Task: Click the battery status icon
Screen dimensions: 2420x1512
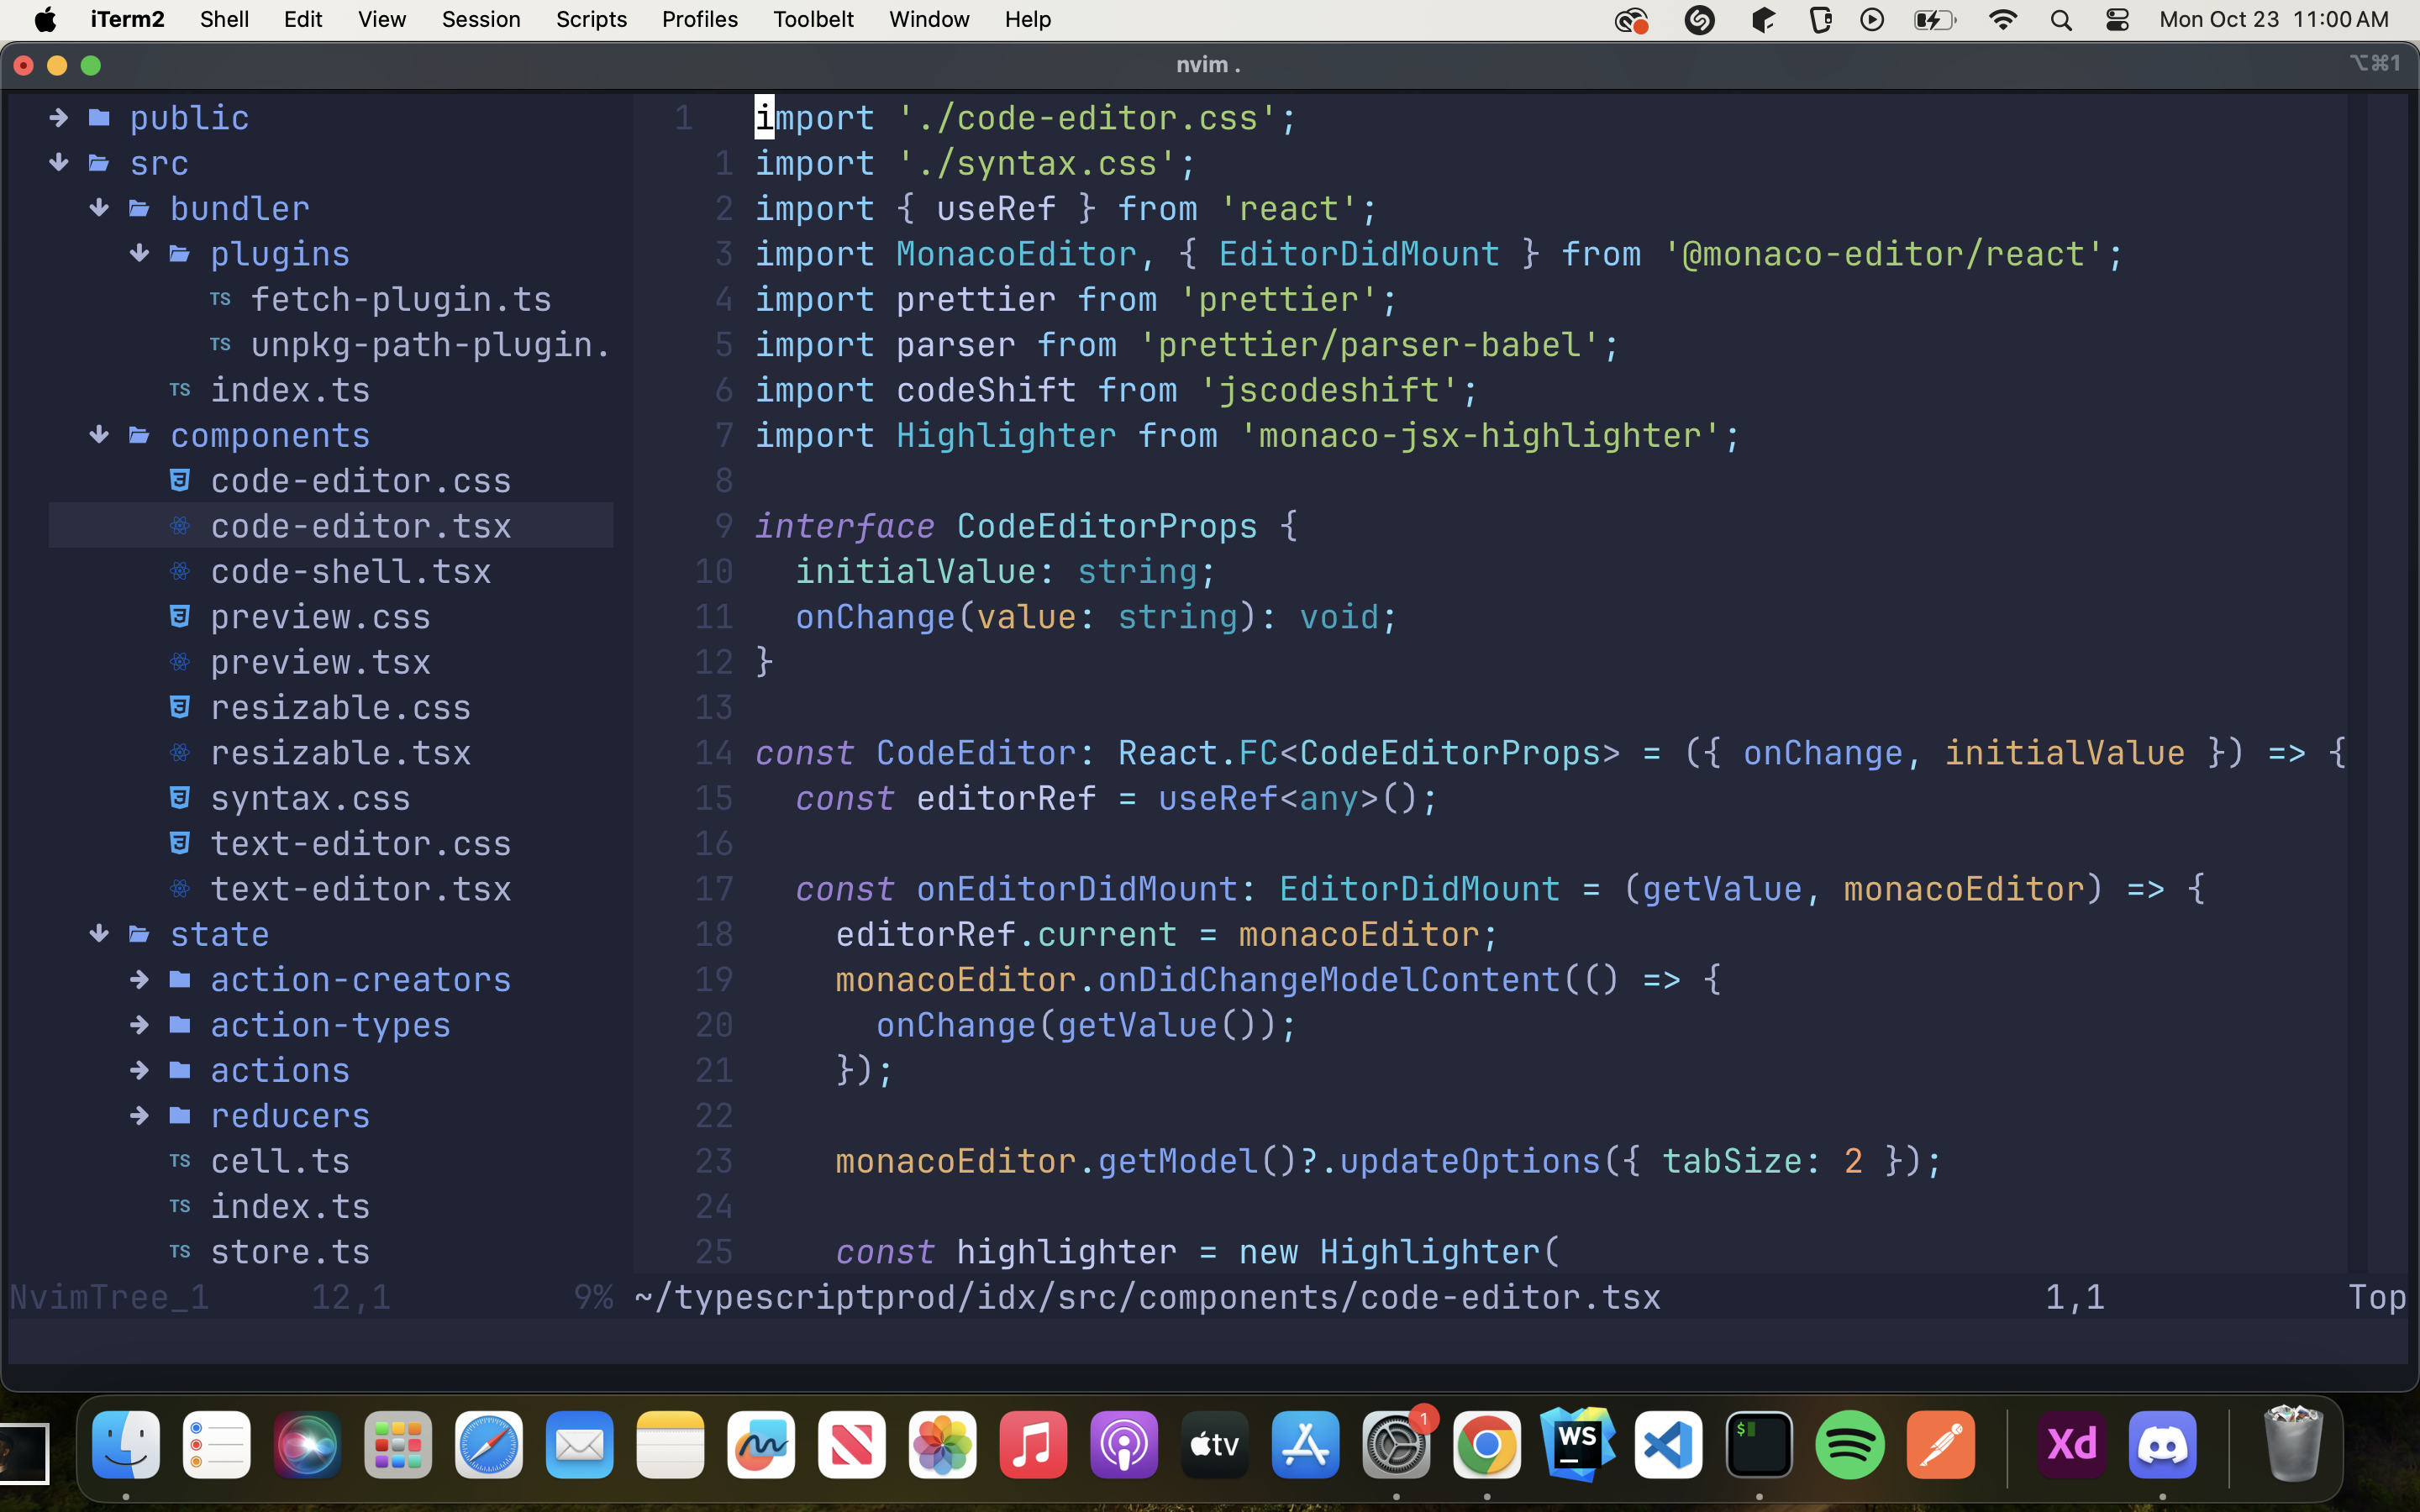Action: (x=1934, y=20)
